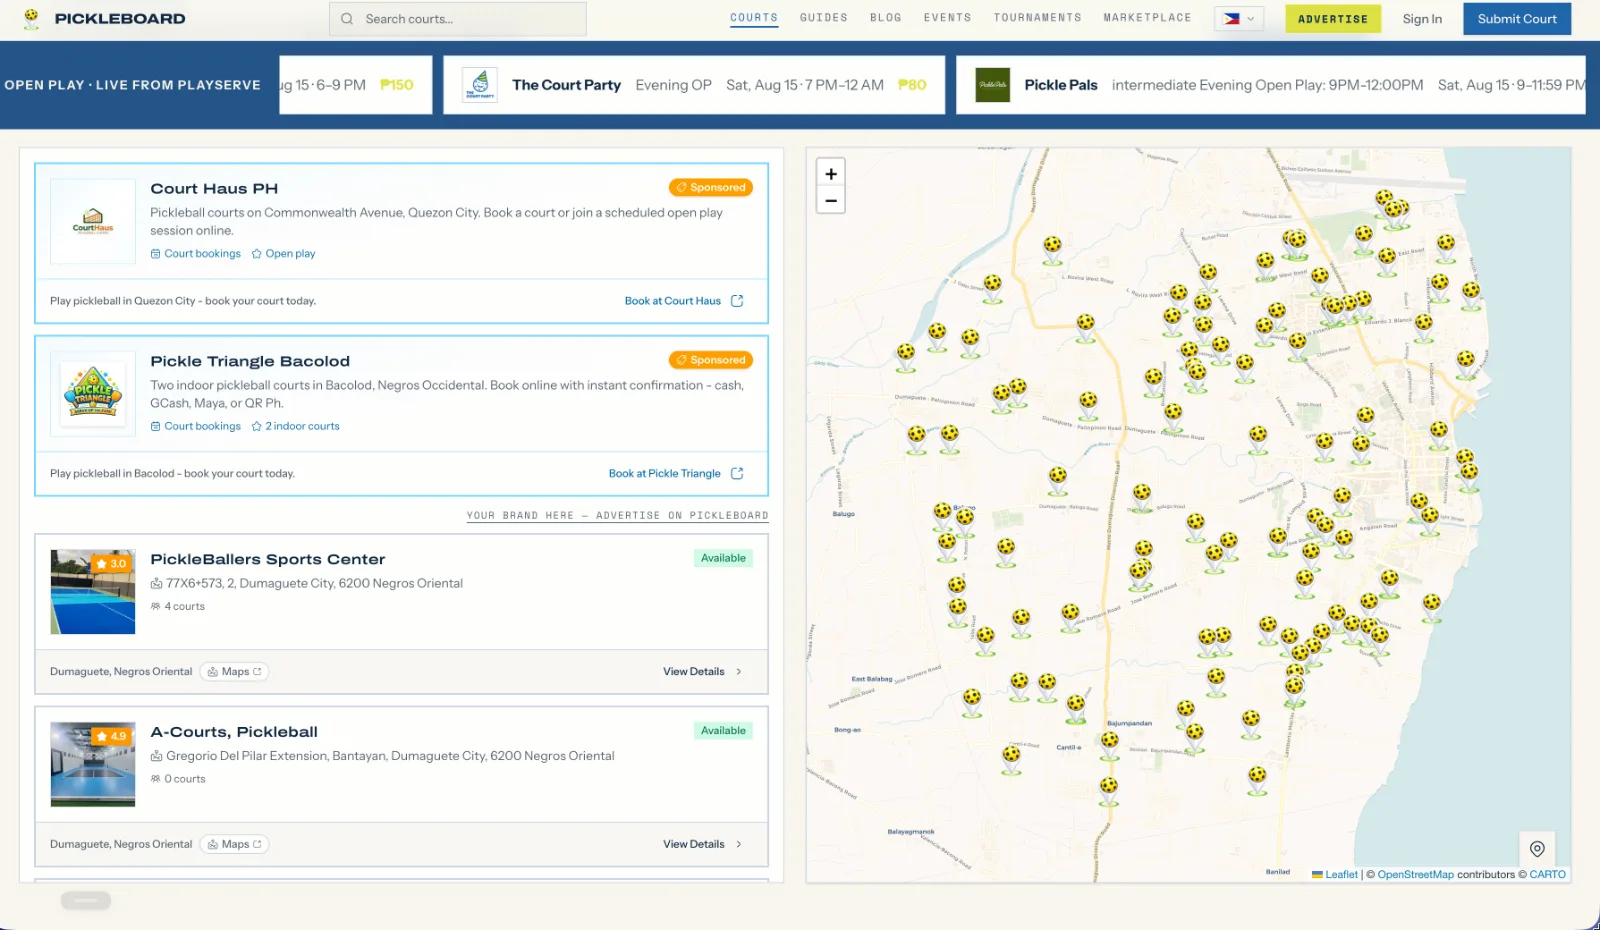Click the map locate-me pin button
This screenshot has width=1600, height=930.
pos(1537,849)
